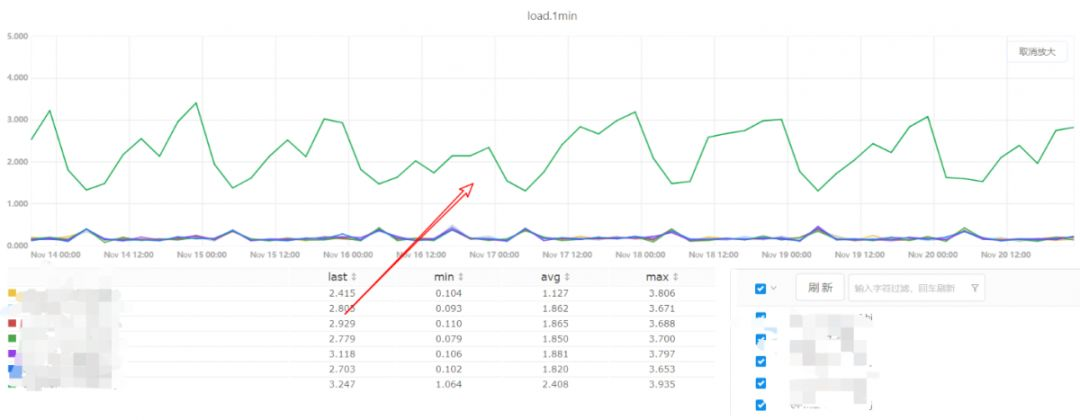The image size is (1080, 420).
Task: Select max value 3.671
Action: 663,308
